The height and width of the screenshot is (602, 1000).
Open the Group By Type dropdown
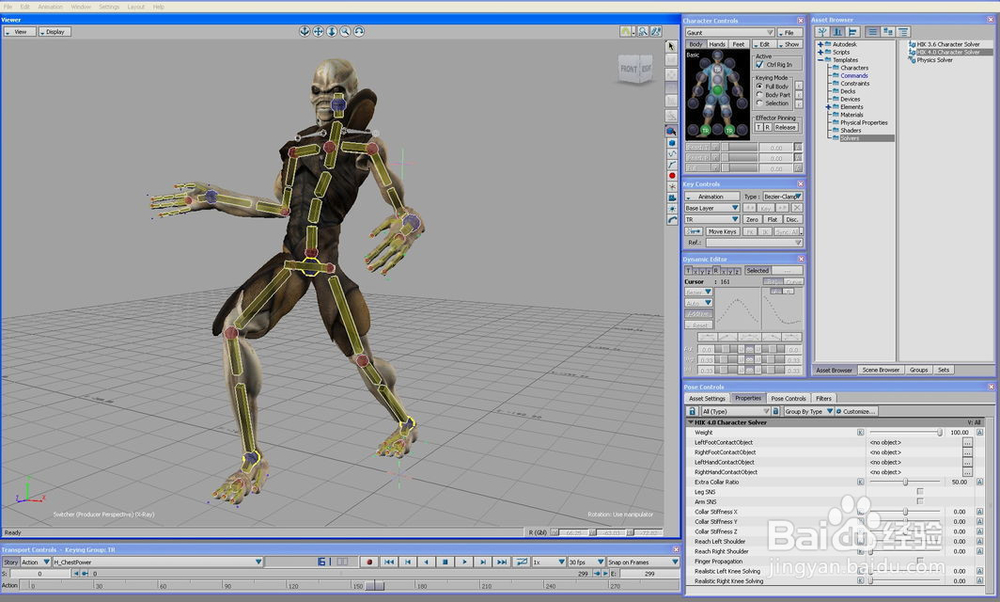pyautogui.click(x=809, y=411)
